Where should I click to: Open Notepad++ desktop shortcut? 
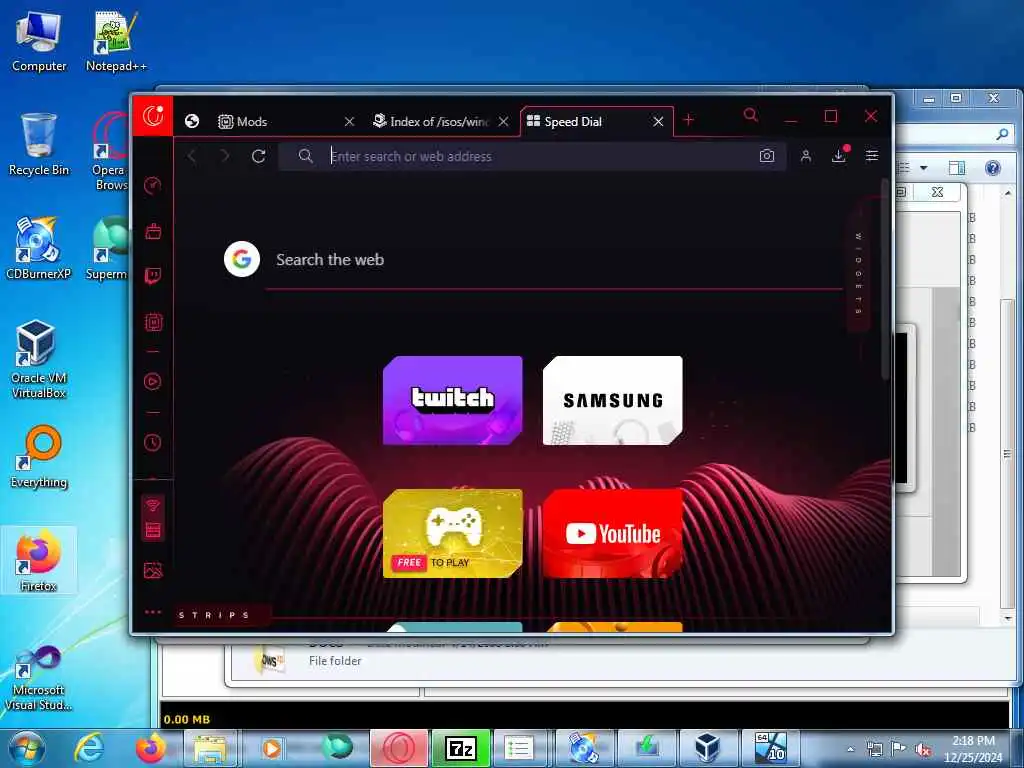[116, 42]
